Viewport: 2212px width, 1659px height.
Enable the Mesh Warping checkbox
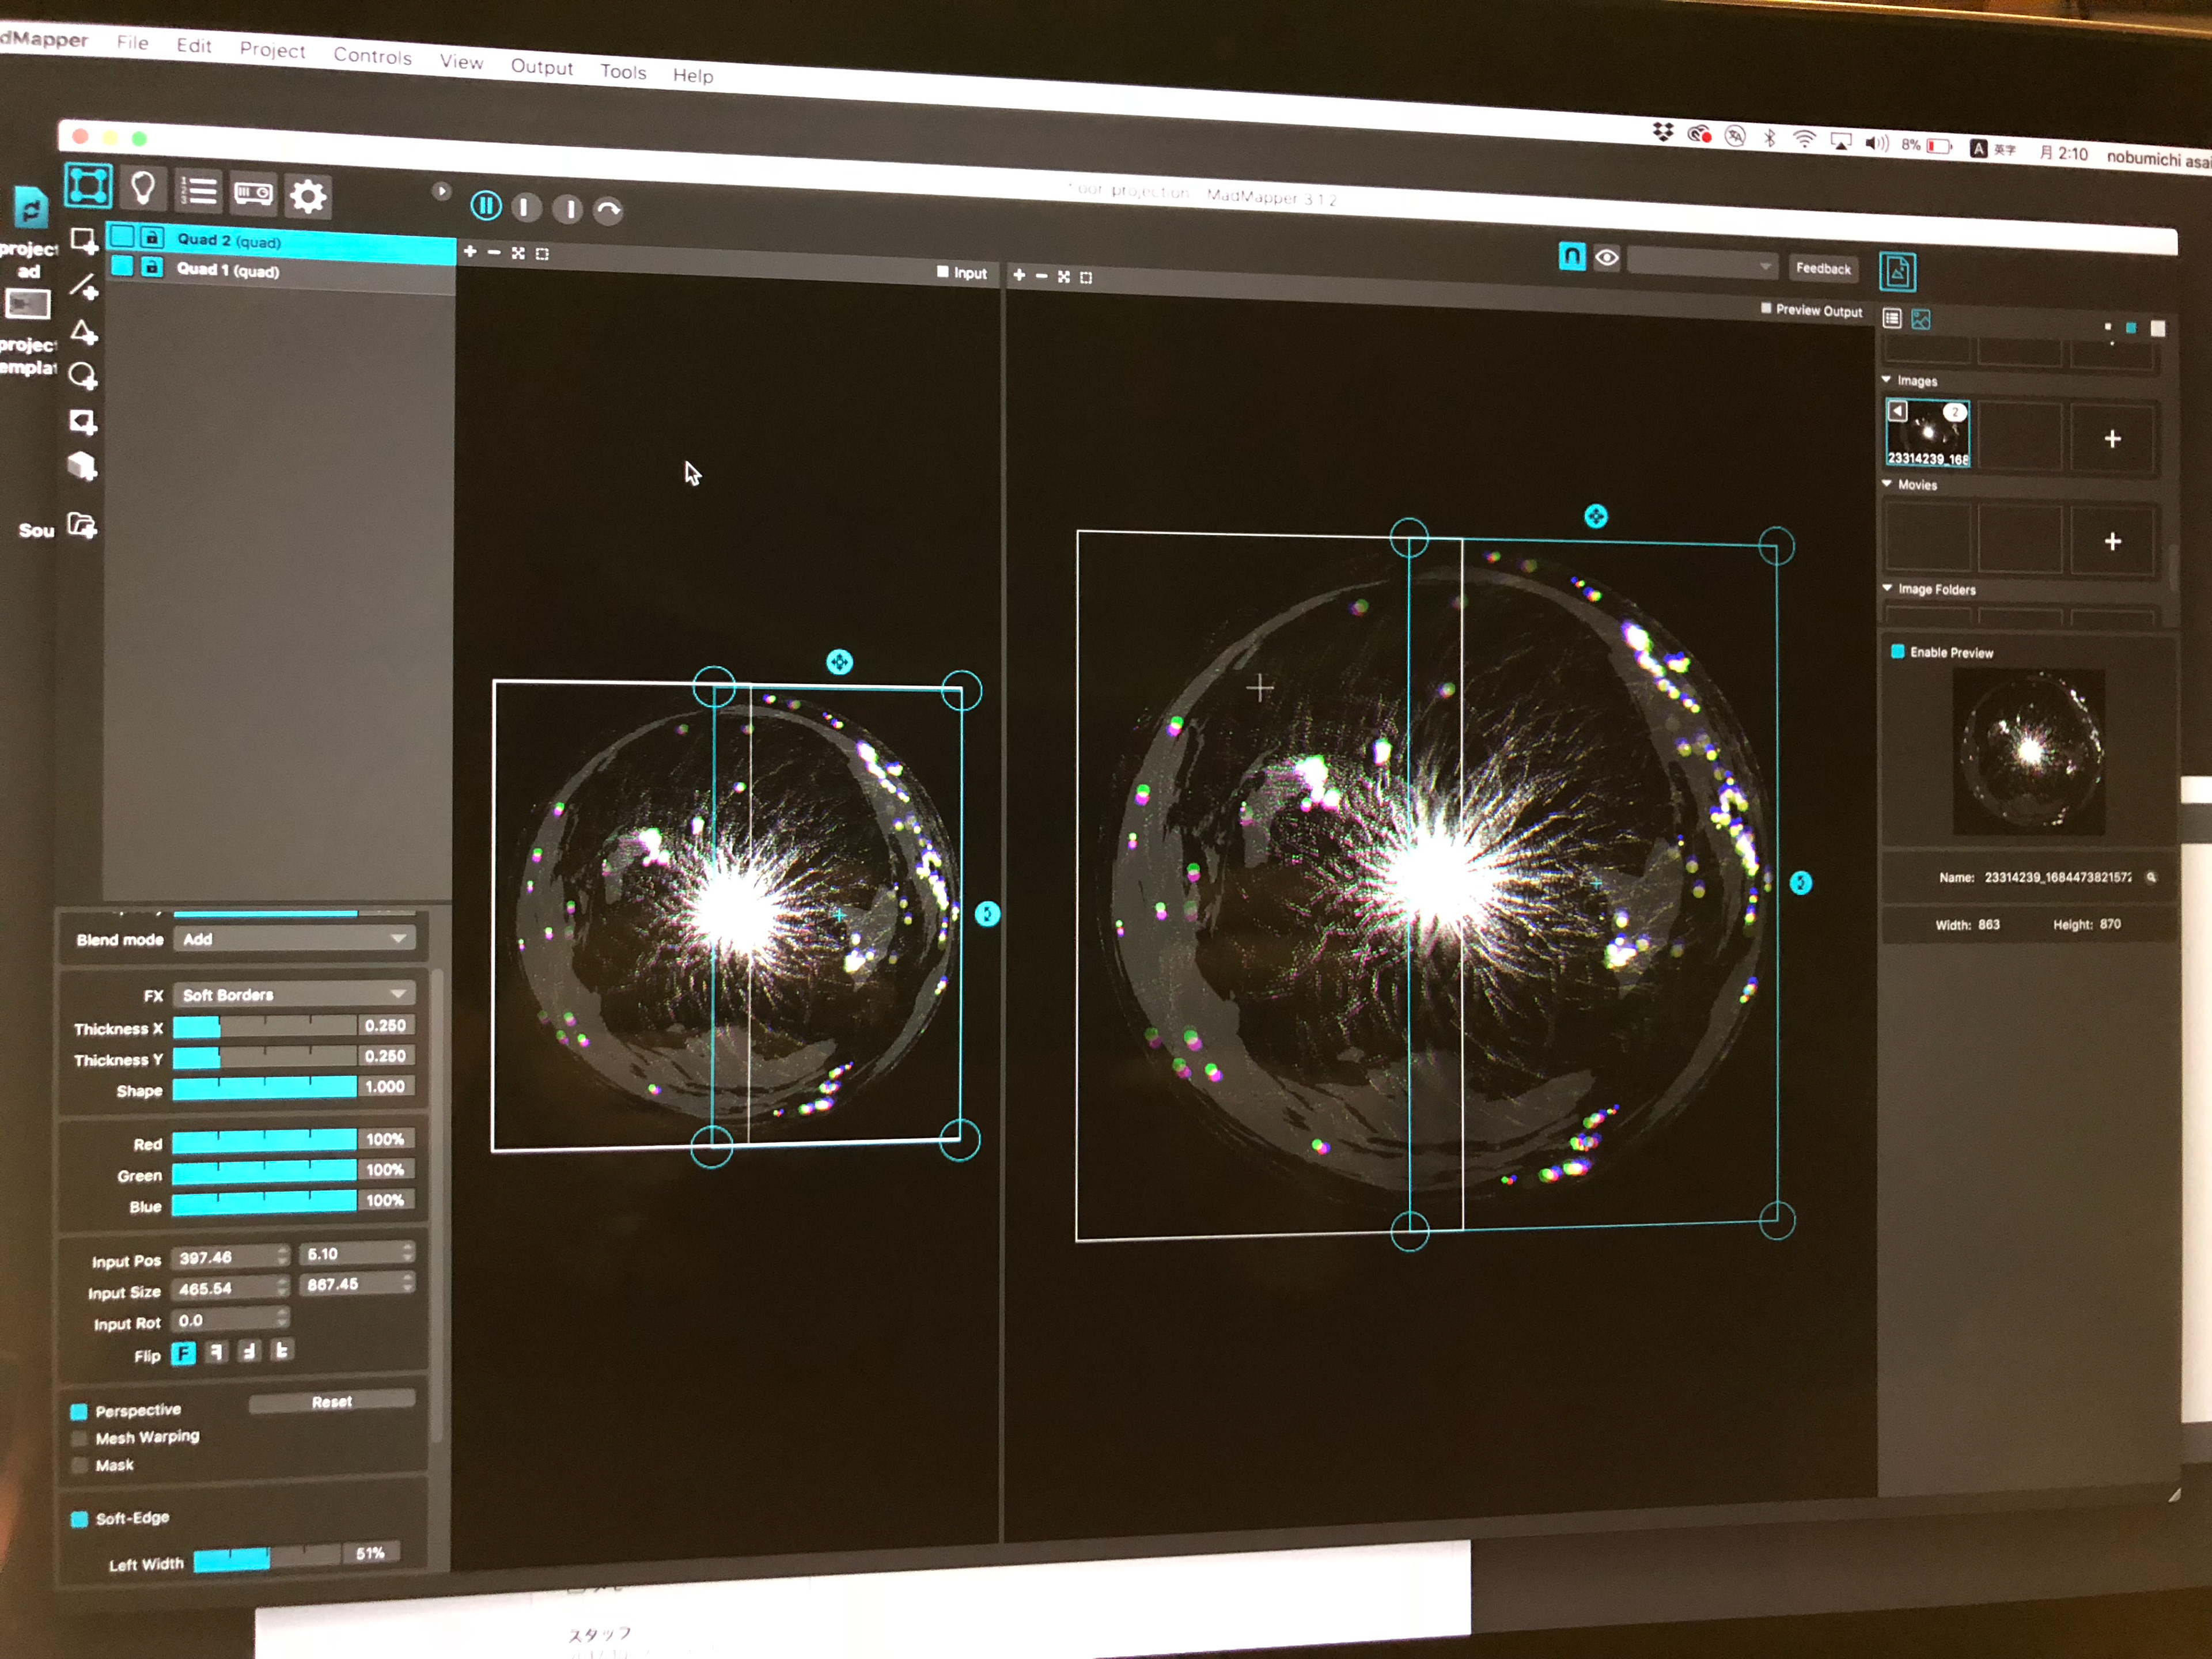pos(79,1439)
